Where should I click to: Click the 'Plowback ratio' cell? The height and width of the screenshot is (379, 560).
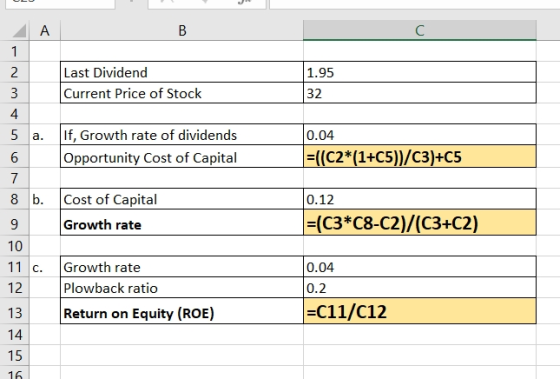click(x=182, y=288)
